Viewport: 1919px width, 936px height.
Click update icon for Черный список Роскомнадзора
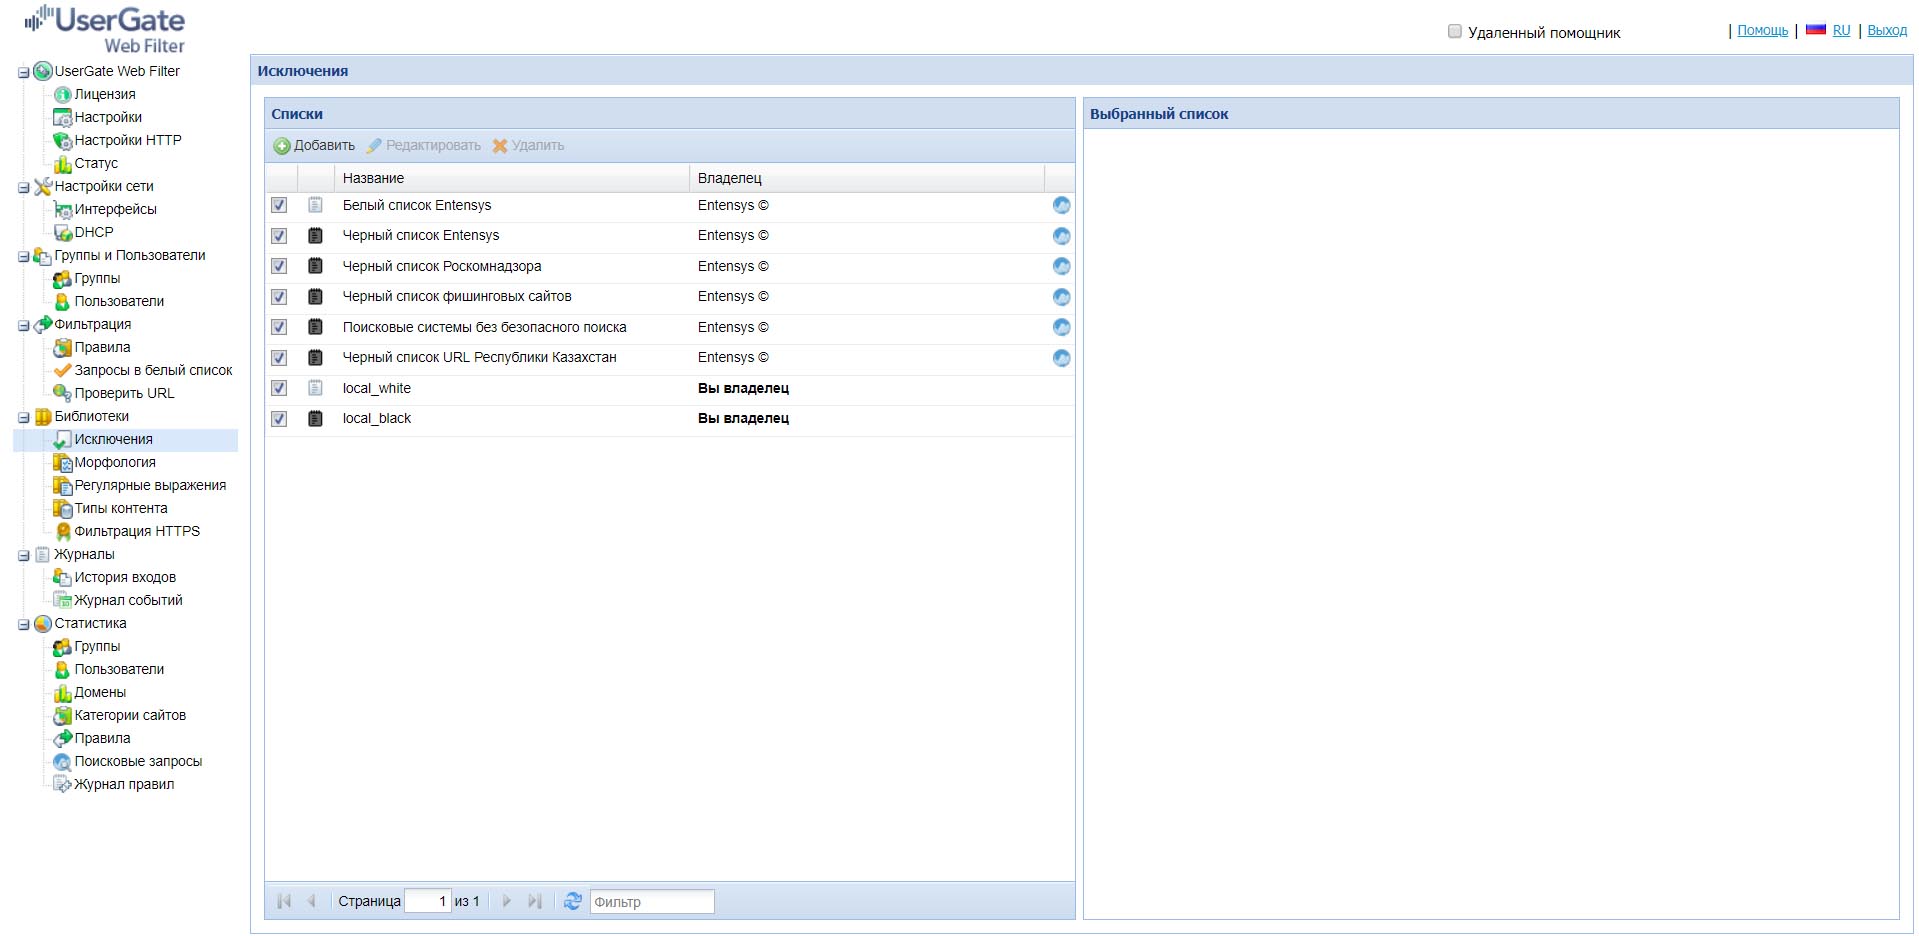[x=1061, y=266]
